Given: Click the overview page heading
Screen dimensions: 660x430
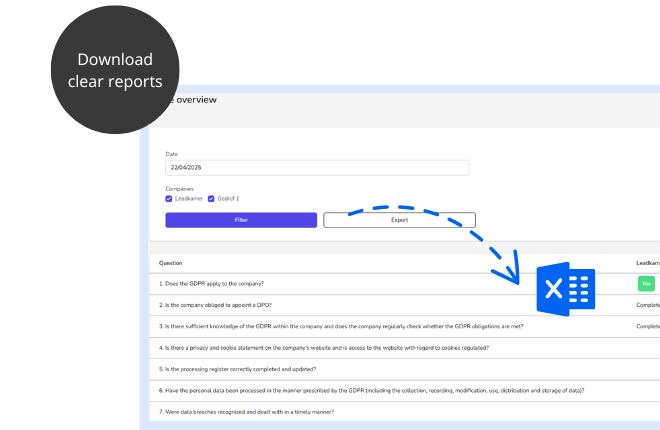Looking at the screenshot, I should (x=196, y=100).
